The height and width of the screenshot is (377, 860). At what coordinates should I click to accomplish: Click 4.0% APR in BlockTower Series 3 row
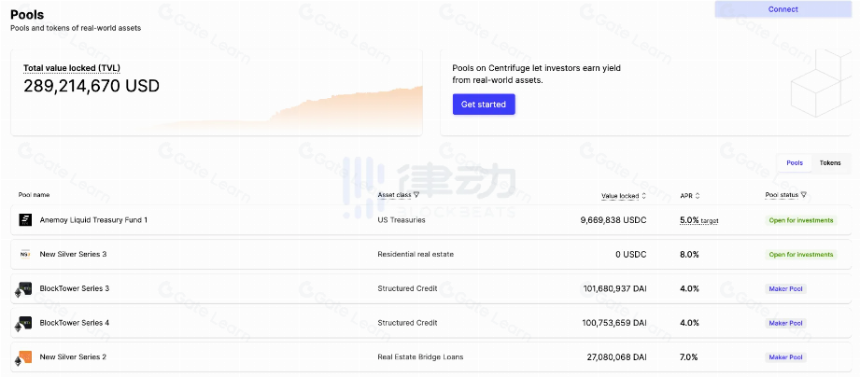pos(689,289)
